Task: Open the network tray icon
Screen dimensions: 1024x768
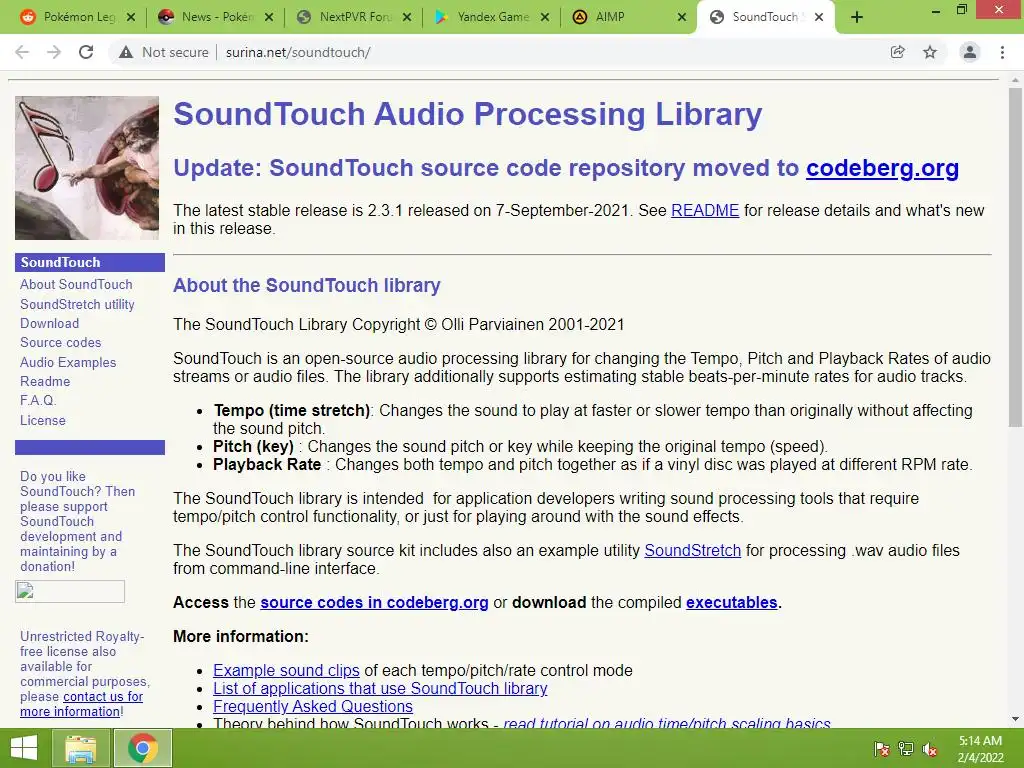Action: (906, 749)
